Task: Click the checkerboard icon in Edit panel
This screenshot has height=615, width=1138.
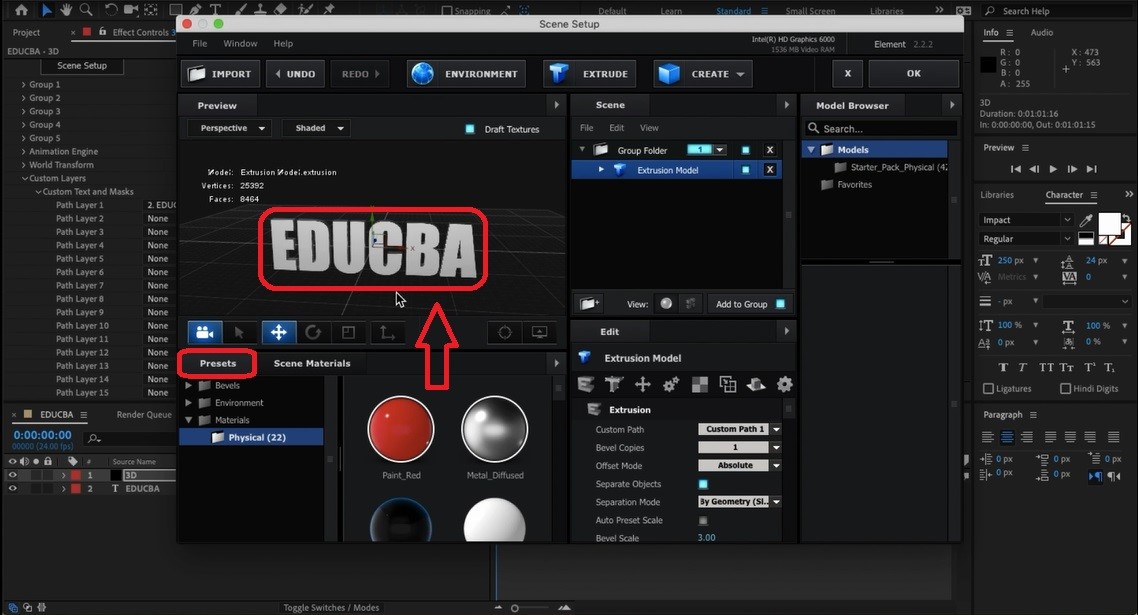Action: coord(700,384)
